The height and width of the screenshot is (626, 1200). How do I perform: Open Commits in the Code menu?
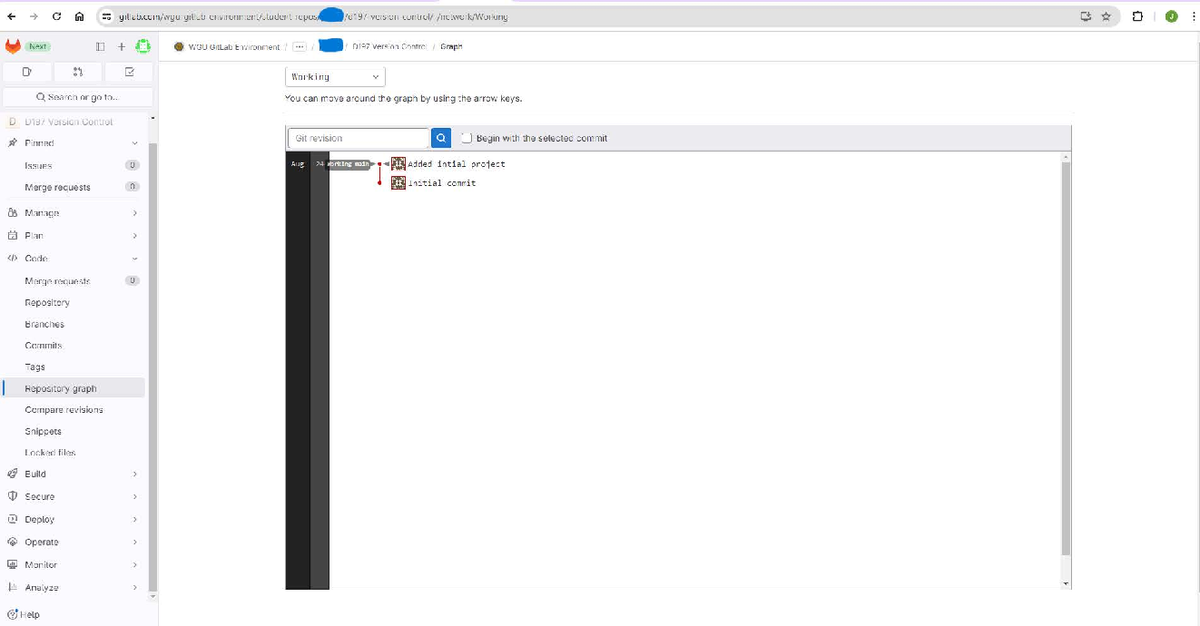click(43, 345)
